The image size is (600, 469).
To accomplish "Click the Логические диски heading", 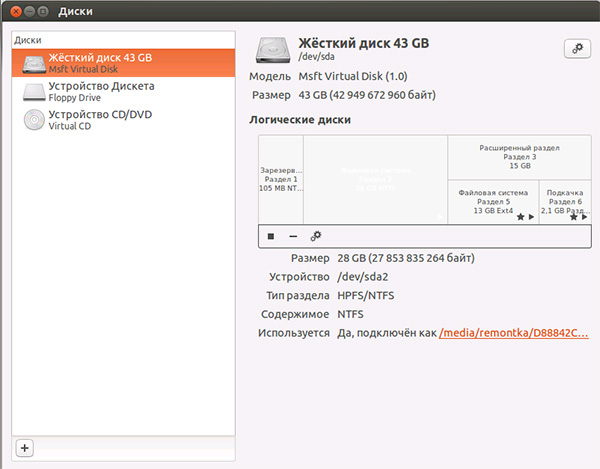I will (x=300, y=120).
